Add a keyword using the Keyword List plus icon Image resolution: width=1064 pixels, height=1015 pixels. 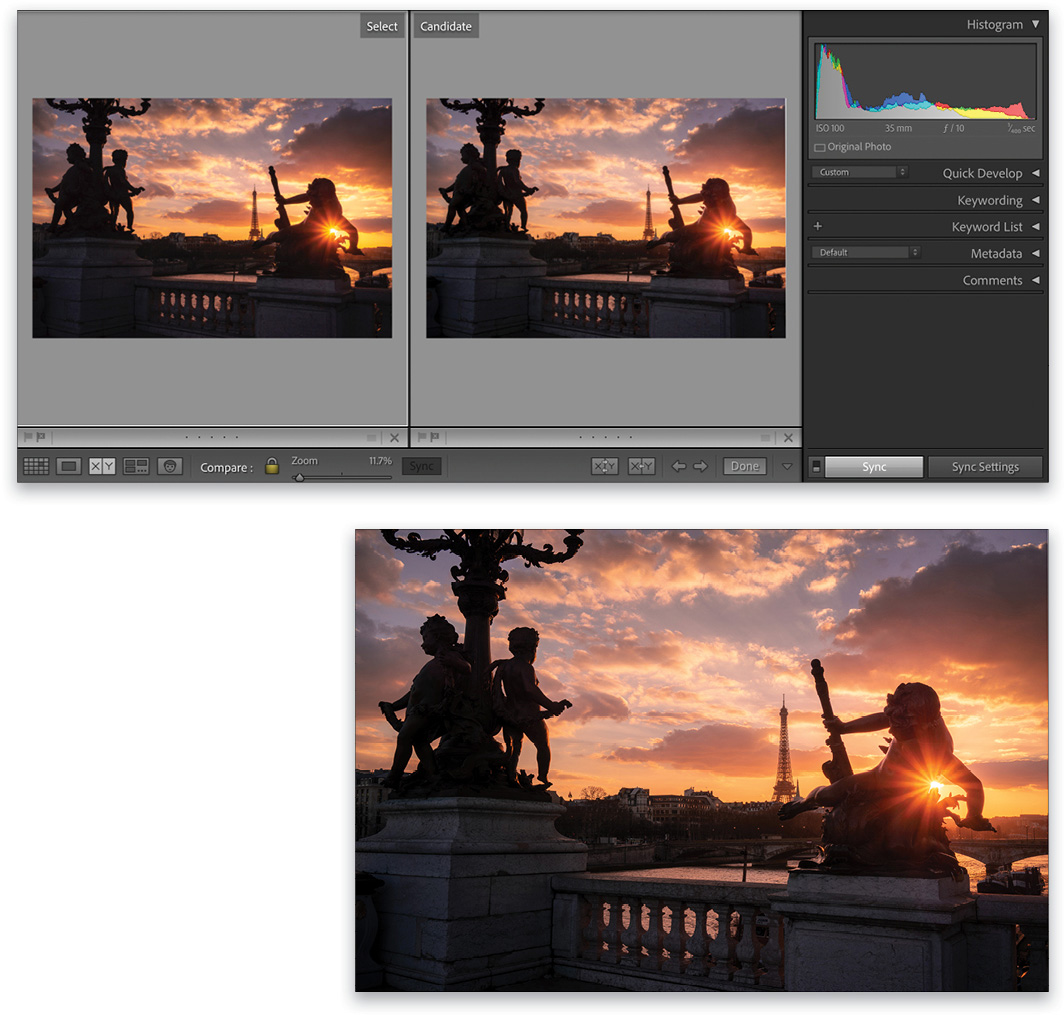click(x=817, y=226)
